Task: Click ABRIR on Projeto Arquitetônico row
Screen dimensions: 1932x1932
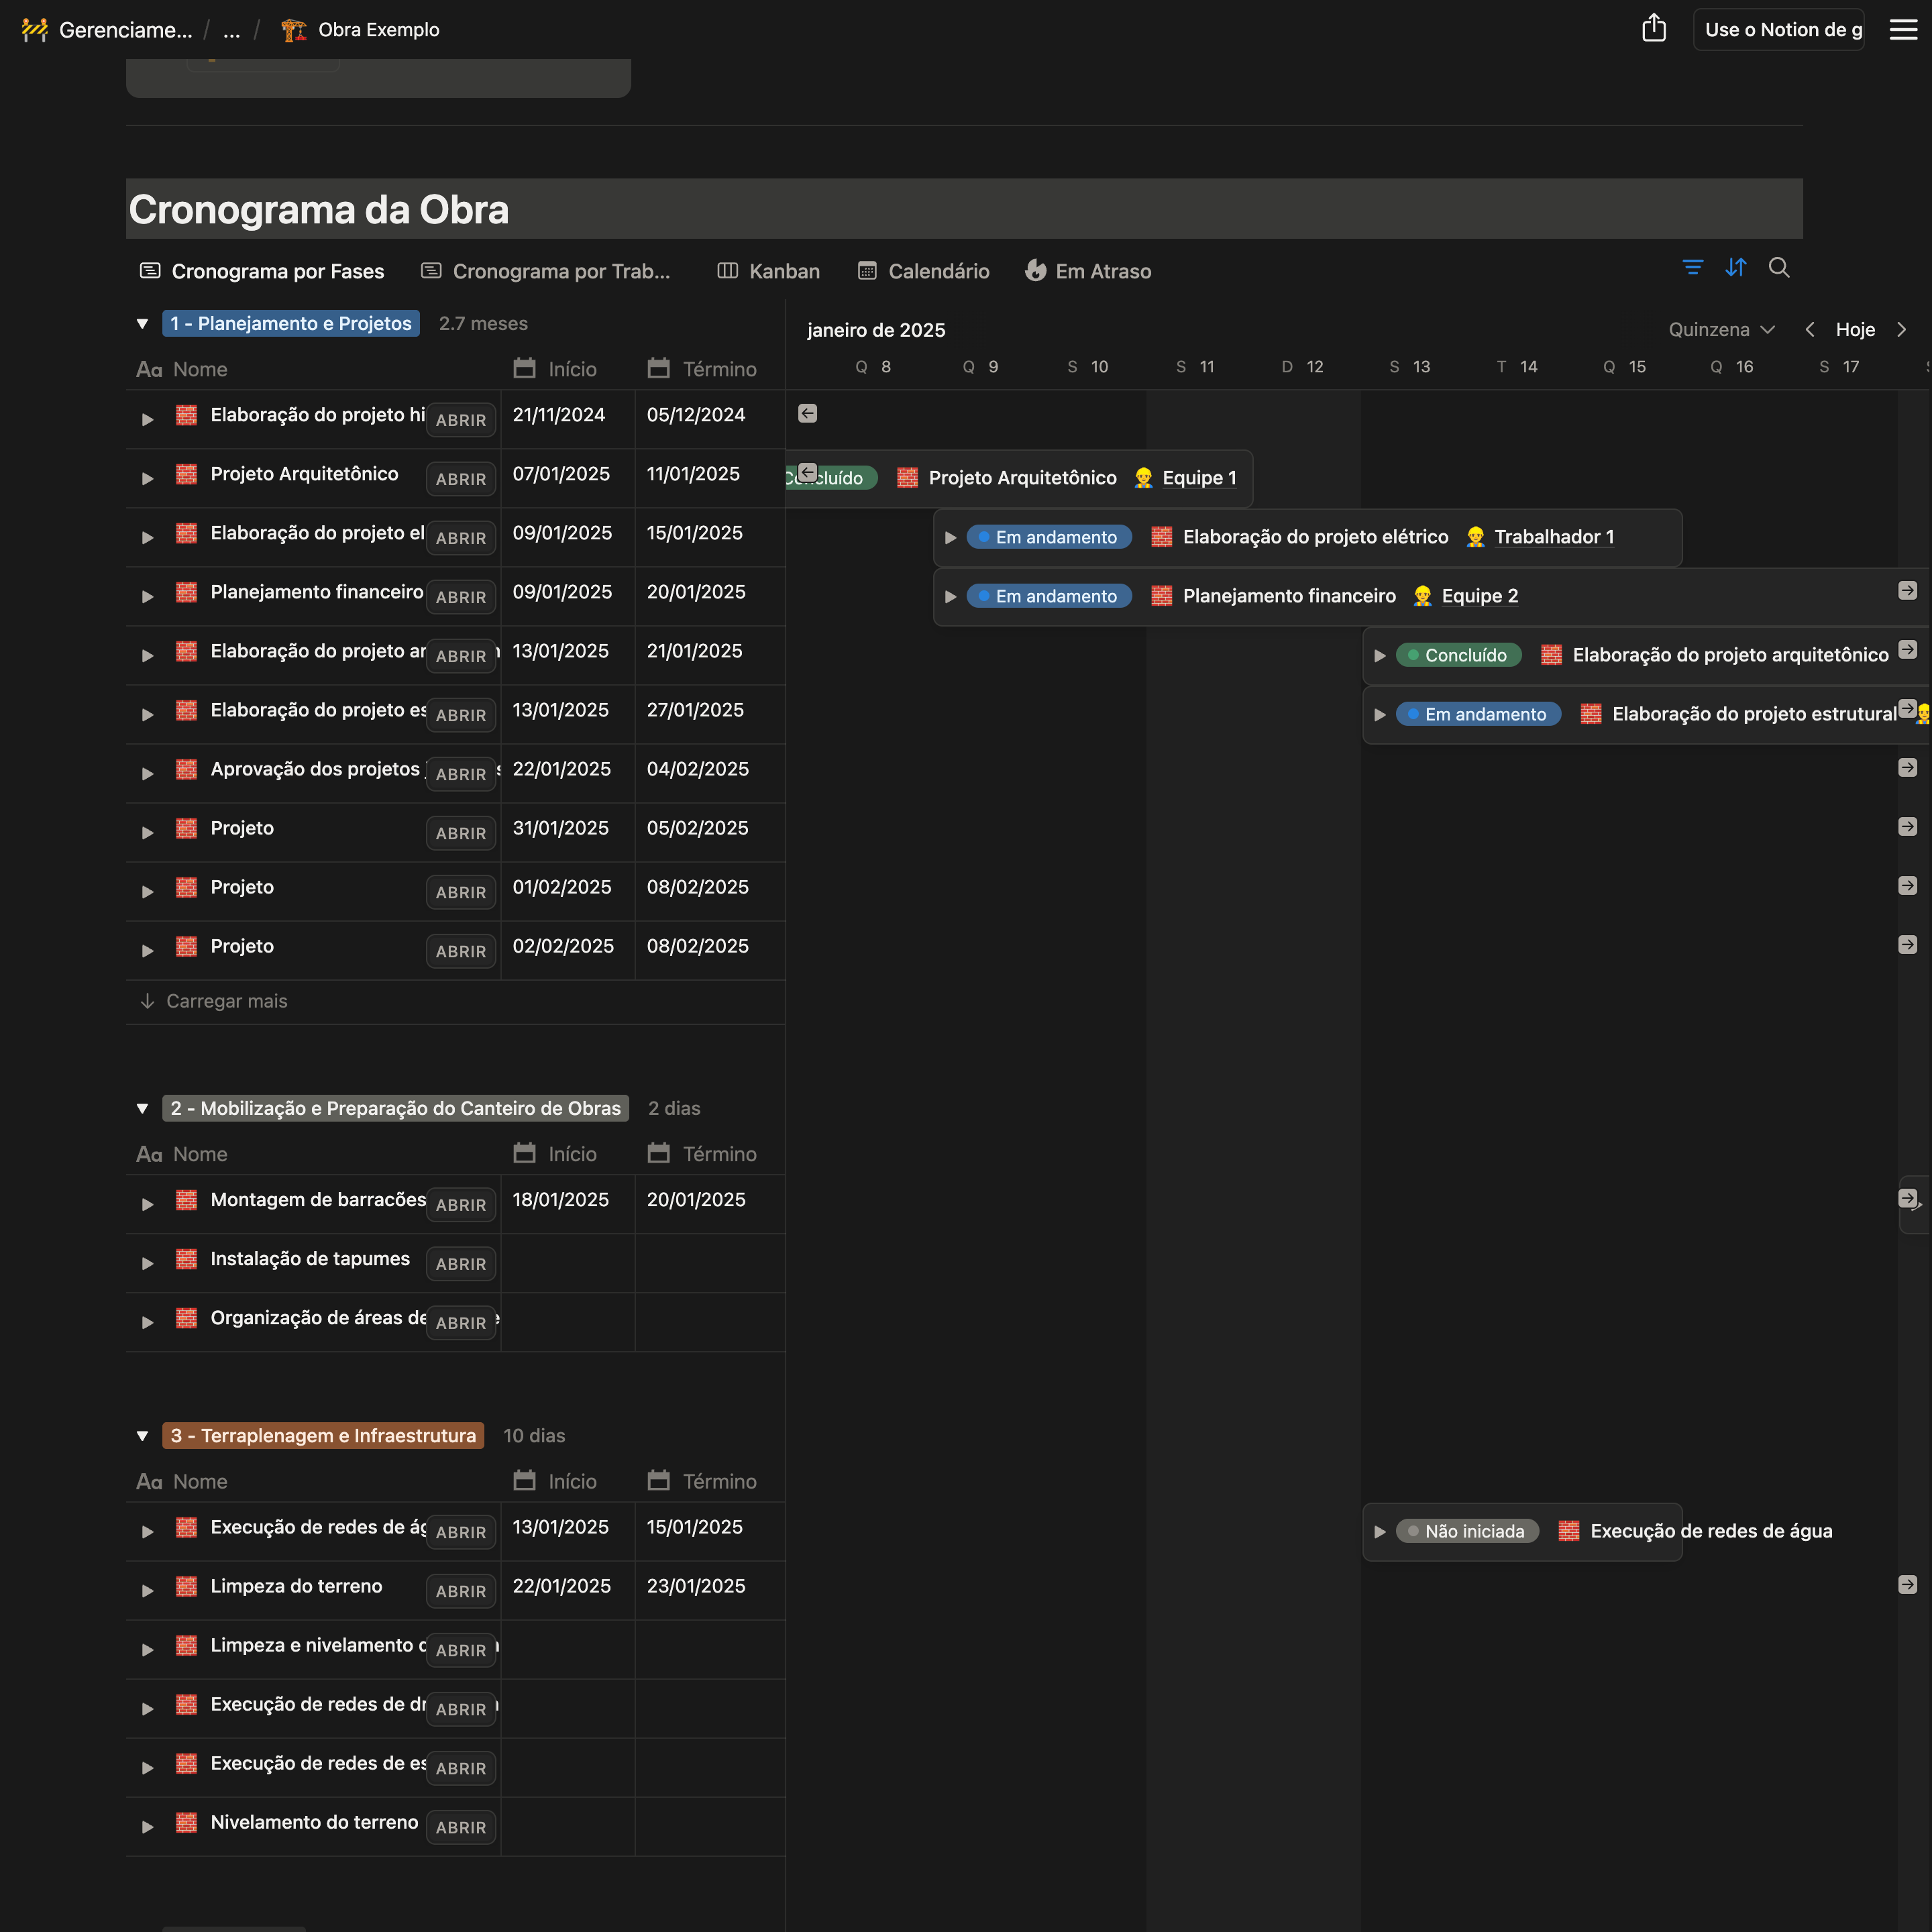Action: tap(460, 480)
